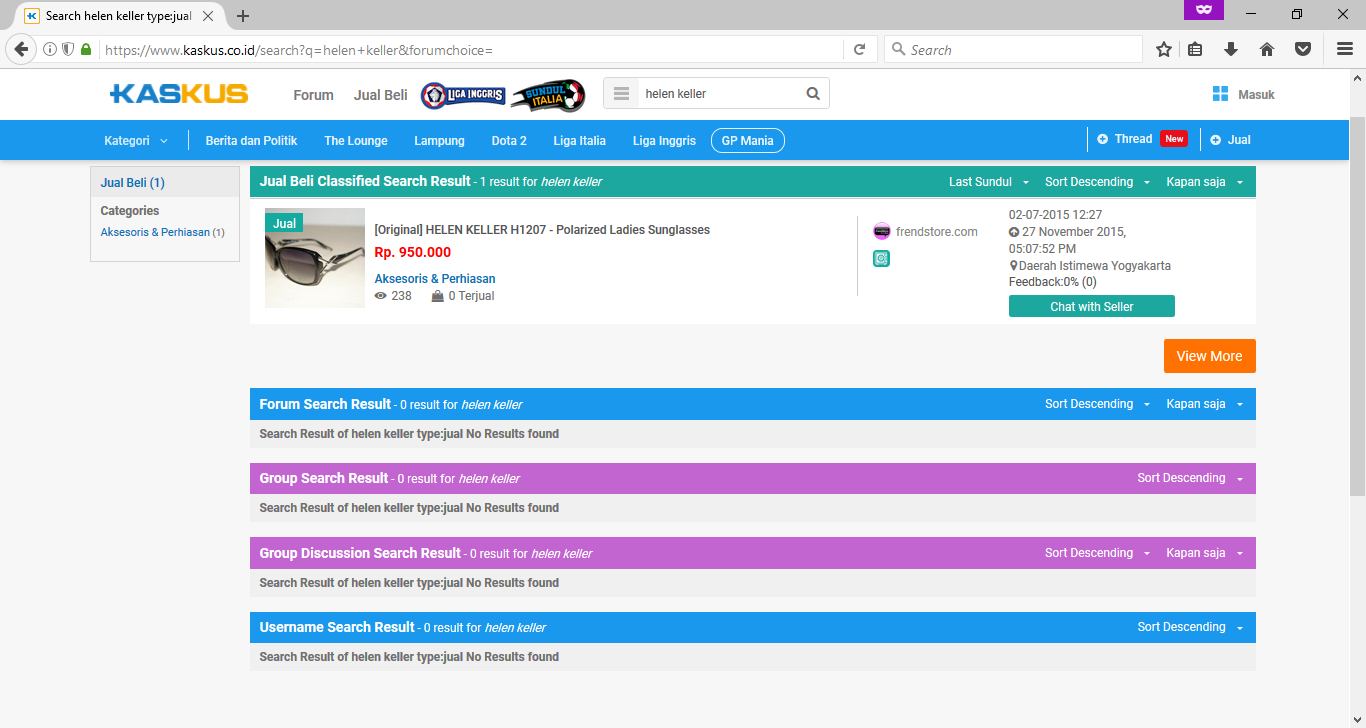1366x728 pixels.
Task: Open Group Discussion Kapan saja dropdown
Action: tap(1205, 553)
